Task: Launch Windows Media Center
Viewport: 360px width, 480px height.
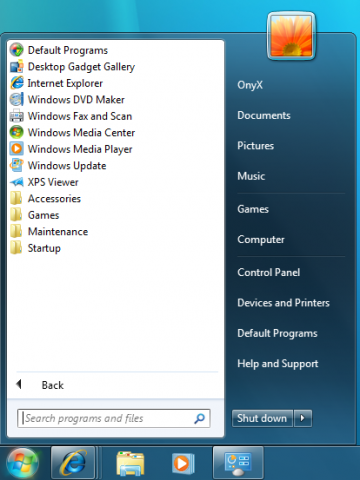Action: click(x=81, y=133)
